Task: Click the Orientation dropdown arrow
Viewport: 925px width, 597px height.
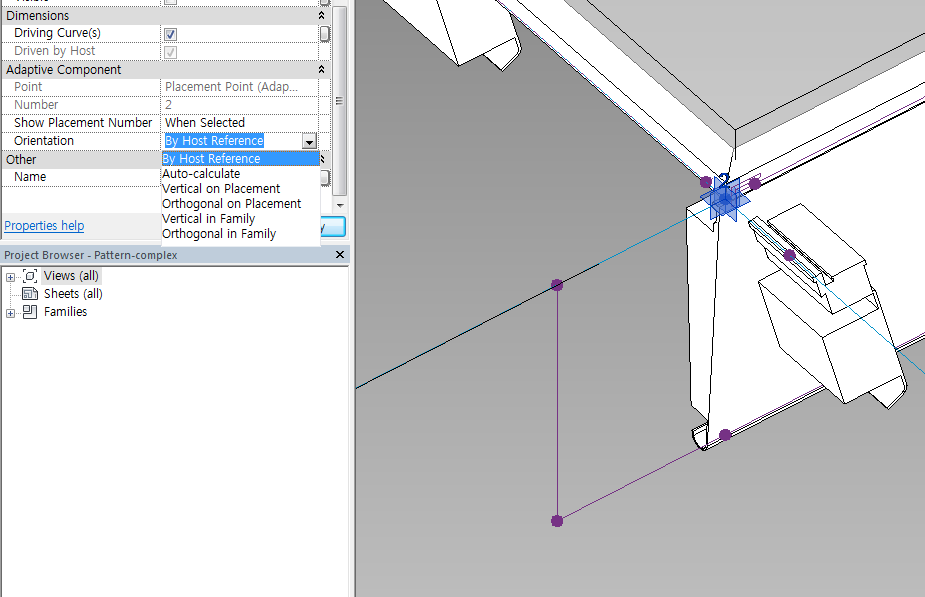Action: [x=309, y=142]
